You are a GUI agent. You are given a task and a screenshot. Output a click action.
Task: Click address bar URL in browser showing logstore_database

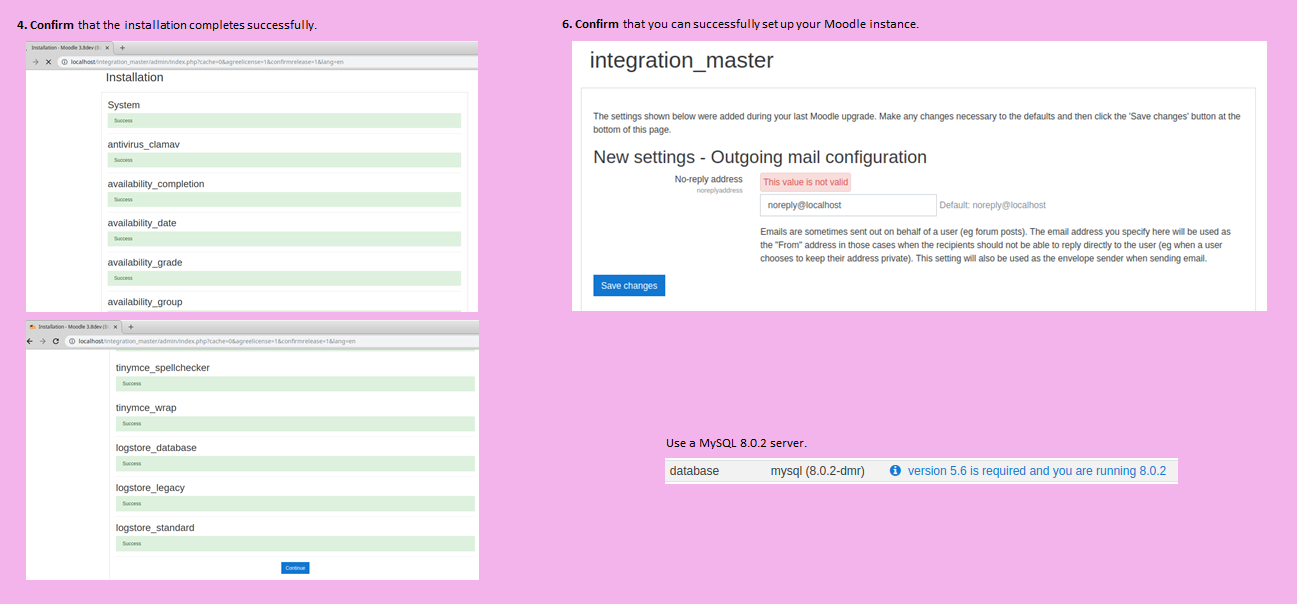217,341
